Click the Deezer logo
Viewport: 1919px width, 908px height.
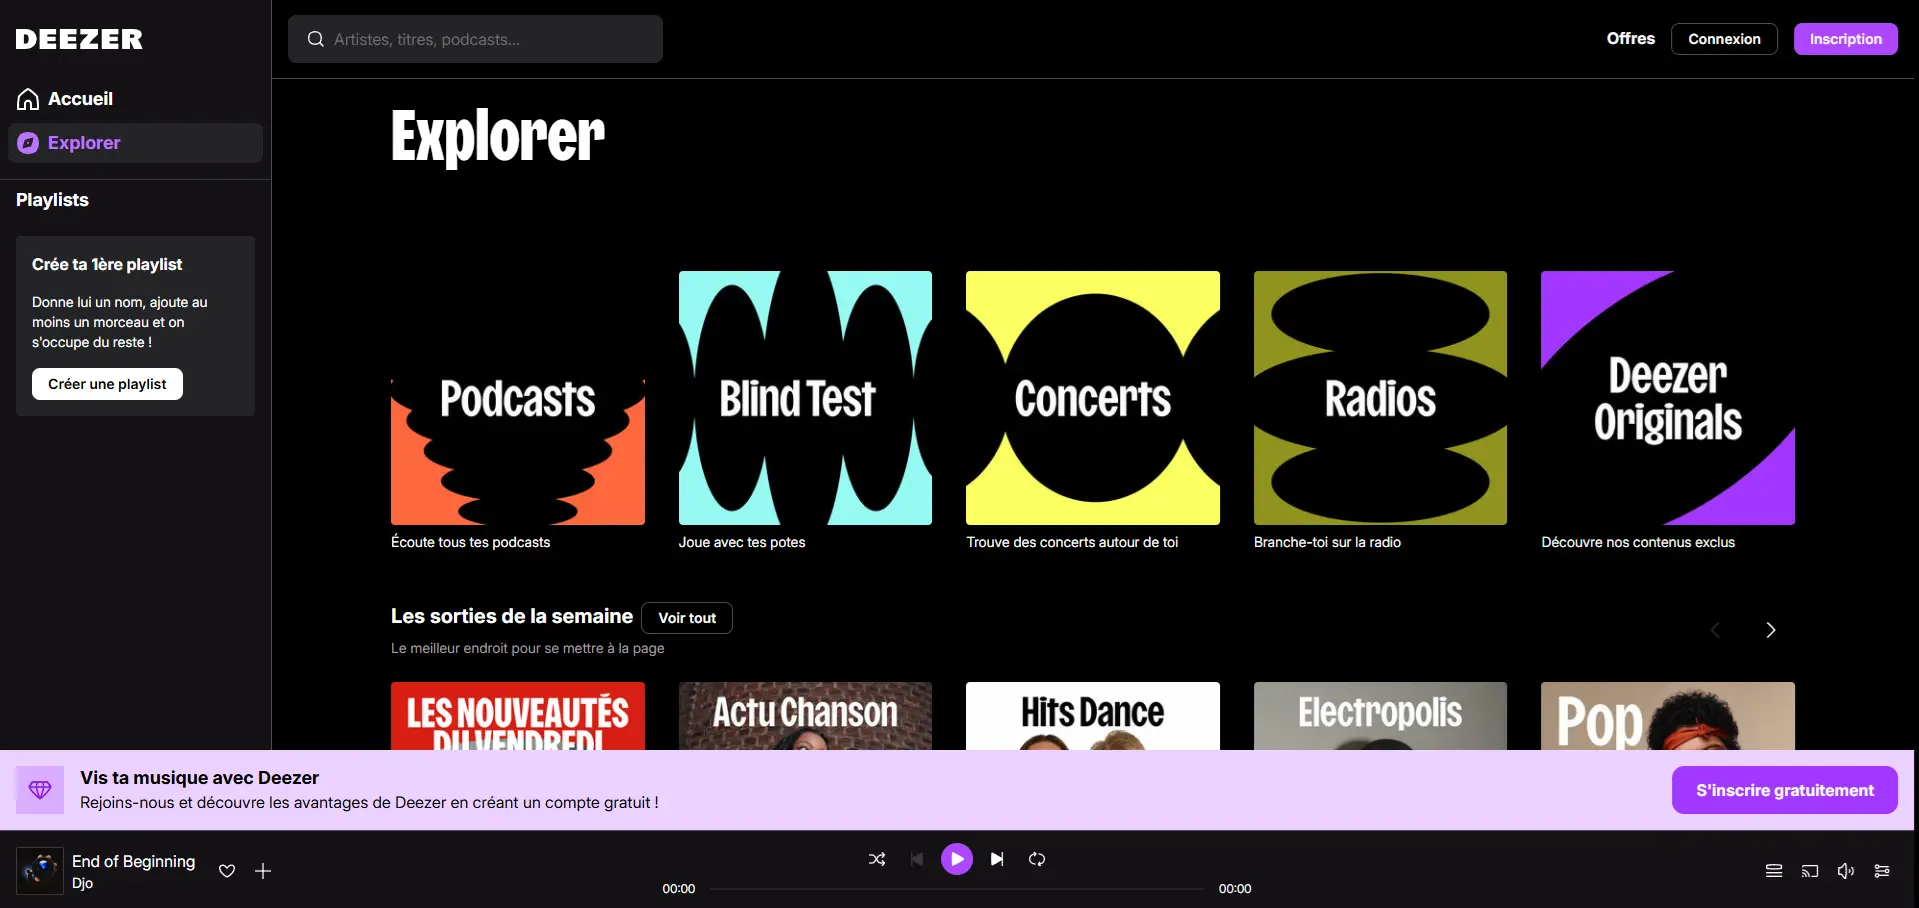coord(79,39)
